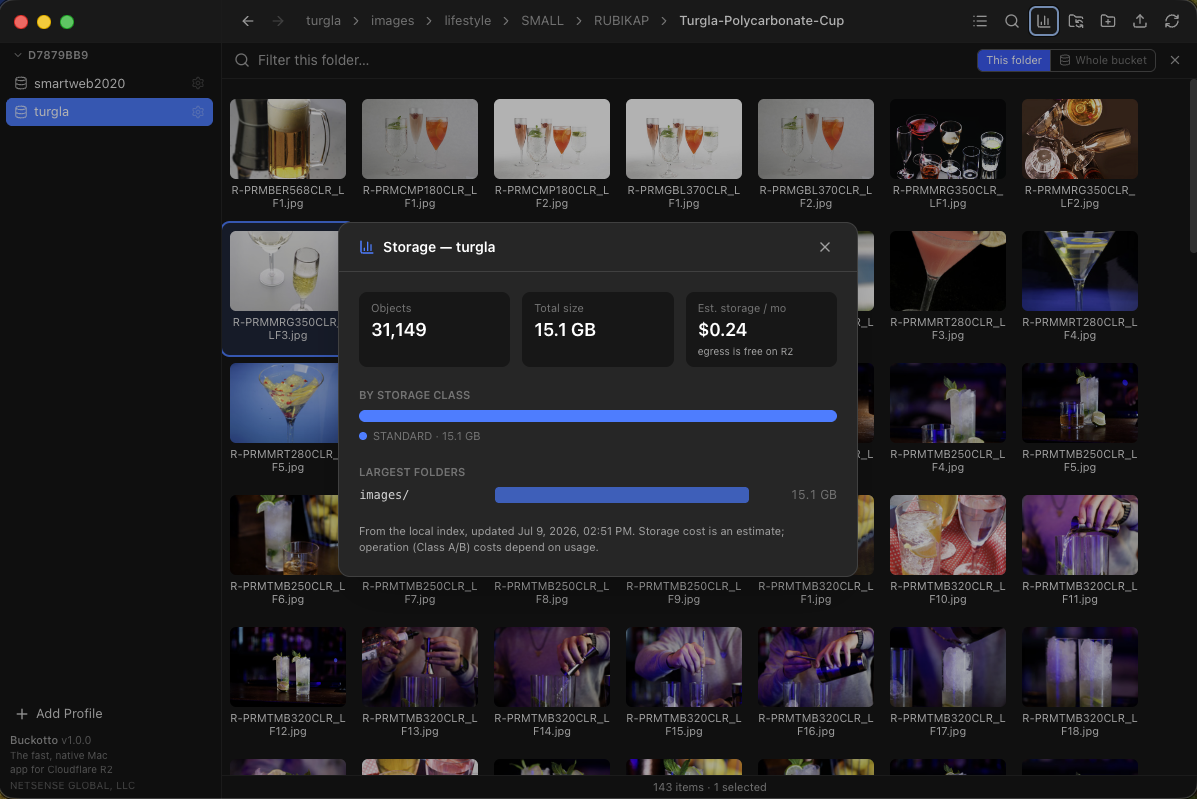Viewport: 1197px width, 799px height.
Task: Open the search magnifier in toolbar
Action: pos(1011,21)
